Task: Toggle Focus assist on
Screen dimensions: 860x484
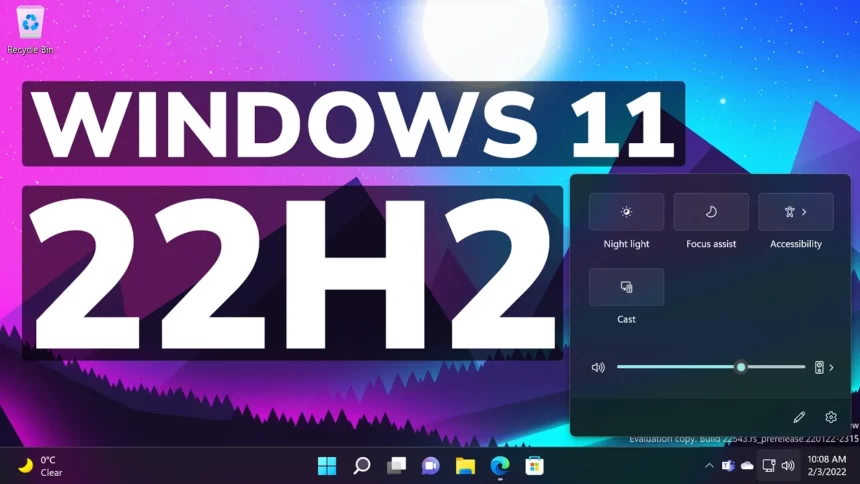Action: pos(711,212)
